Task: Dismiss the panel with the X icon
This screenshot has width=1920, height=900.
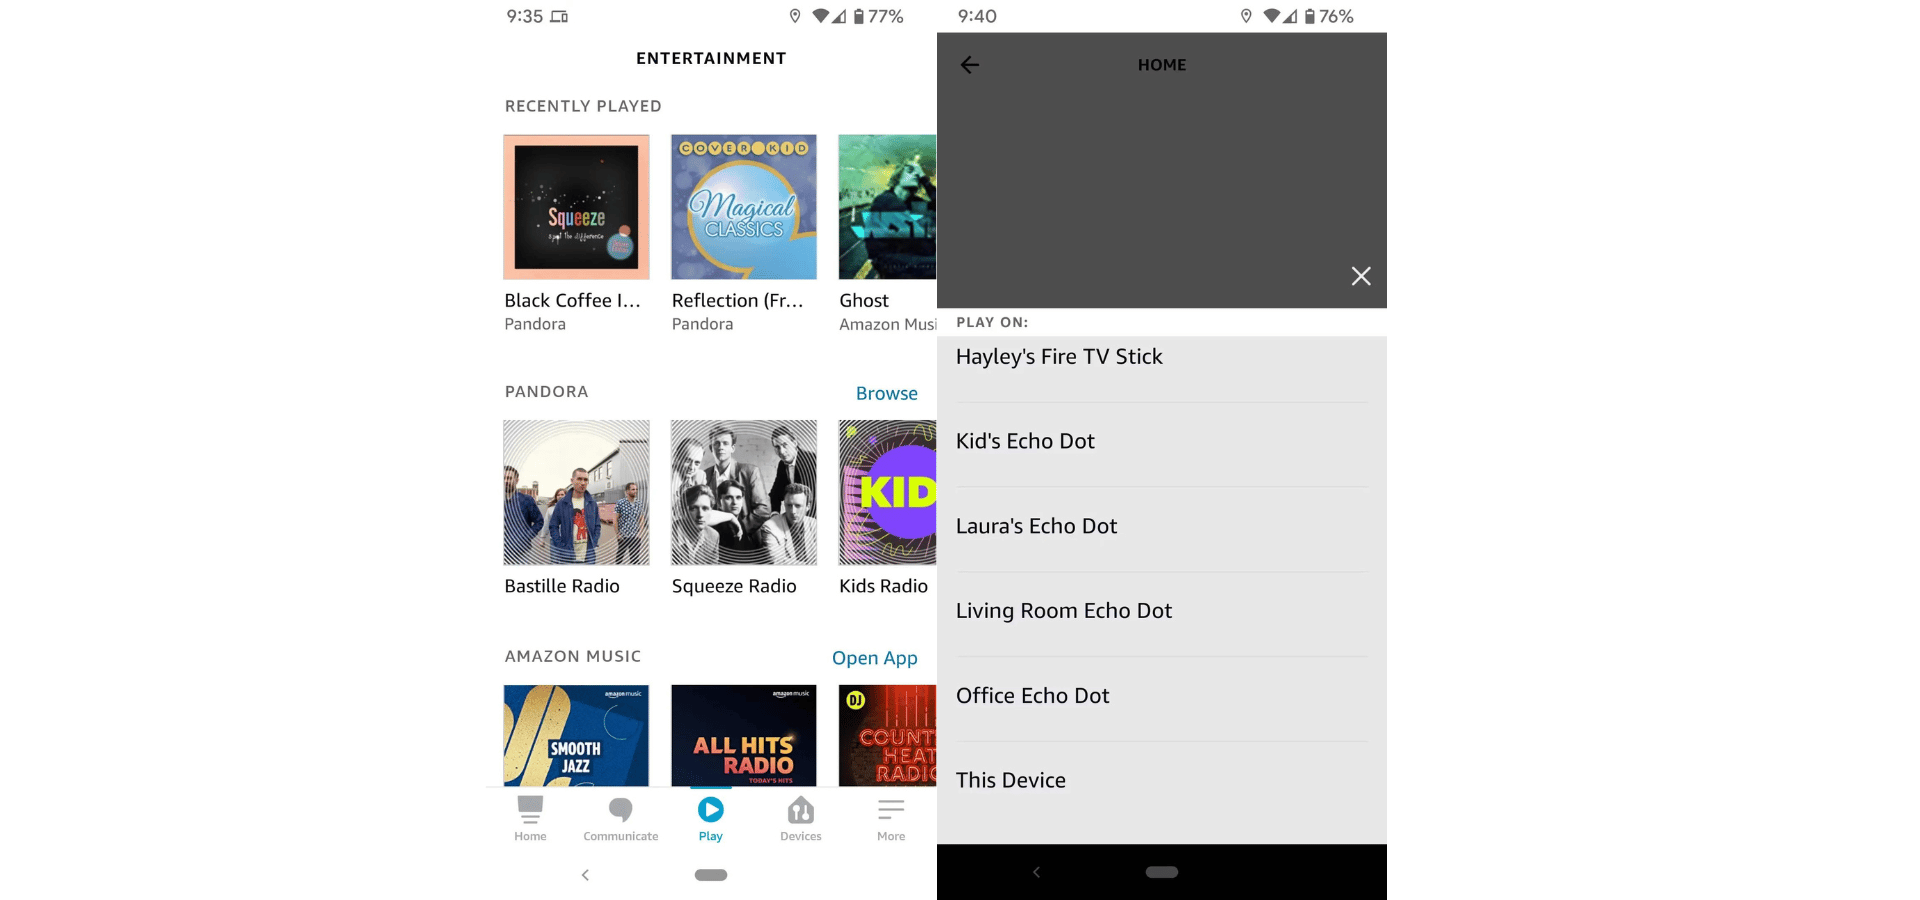Action: tap(1360, 276)
